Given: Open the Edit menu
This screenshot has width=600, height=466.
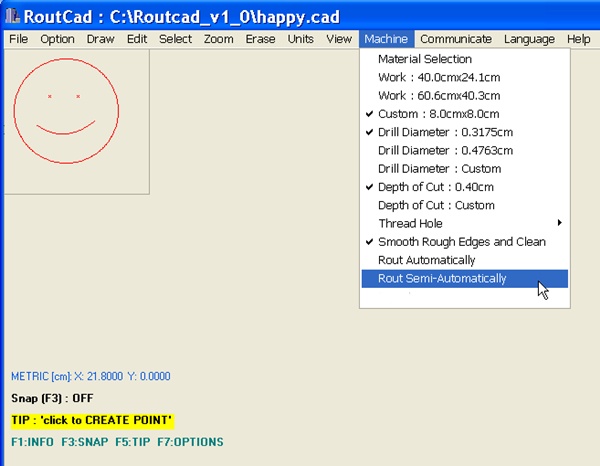Looking at the screenshot, I should click(x=137, y=39).
